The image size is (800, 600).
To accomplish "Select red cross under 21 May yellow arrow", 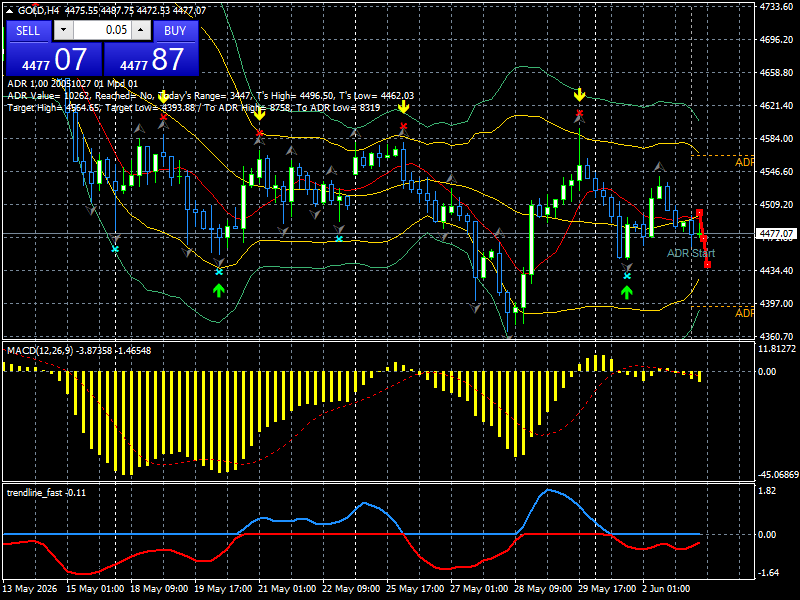I will pyautogui.click(x=259, y=133).
